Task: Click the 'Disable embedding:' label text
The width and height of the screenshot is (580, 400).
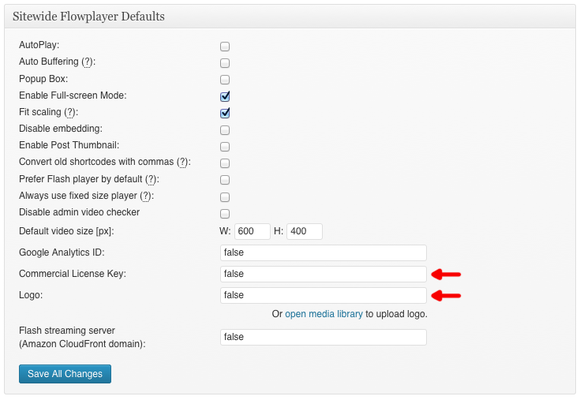Action: point(61,129)
